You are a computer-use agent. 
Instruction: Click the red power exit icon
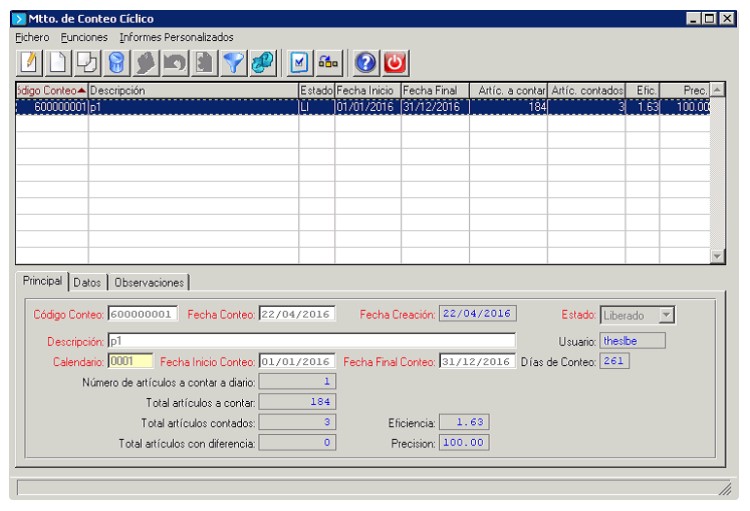point(395,63)
